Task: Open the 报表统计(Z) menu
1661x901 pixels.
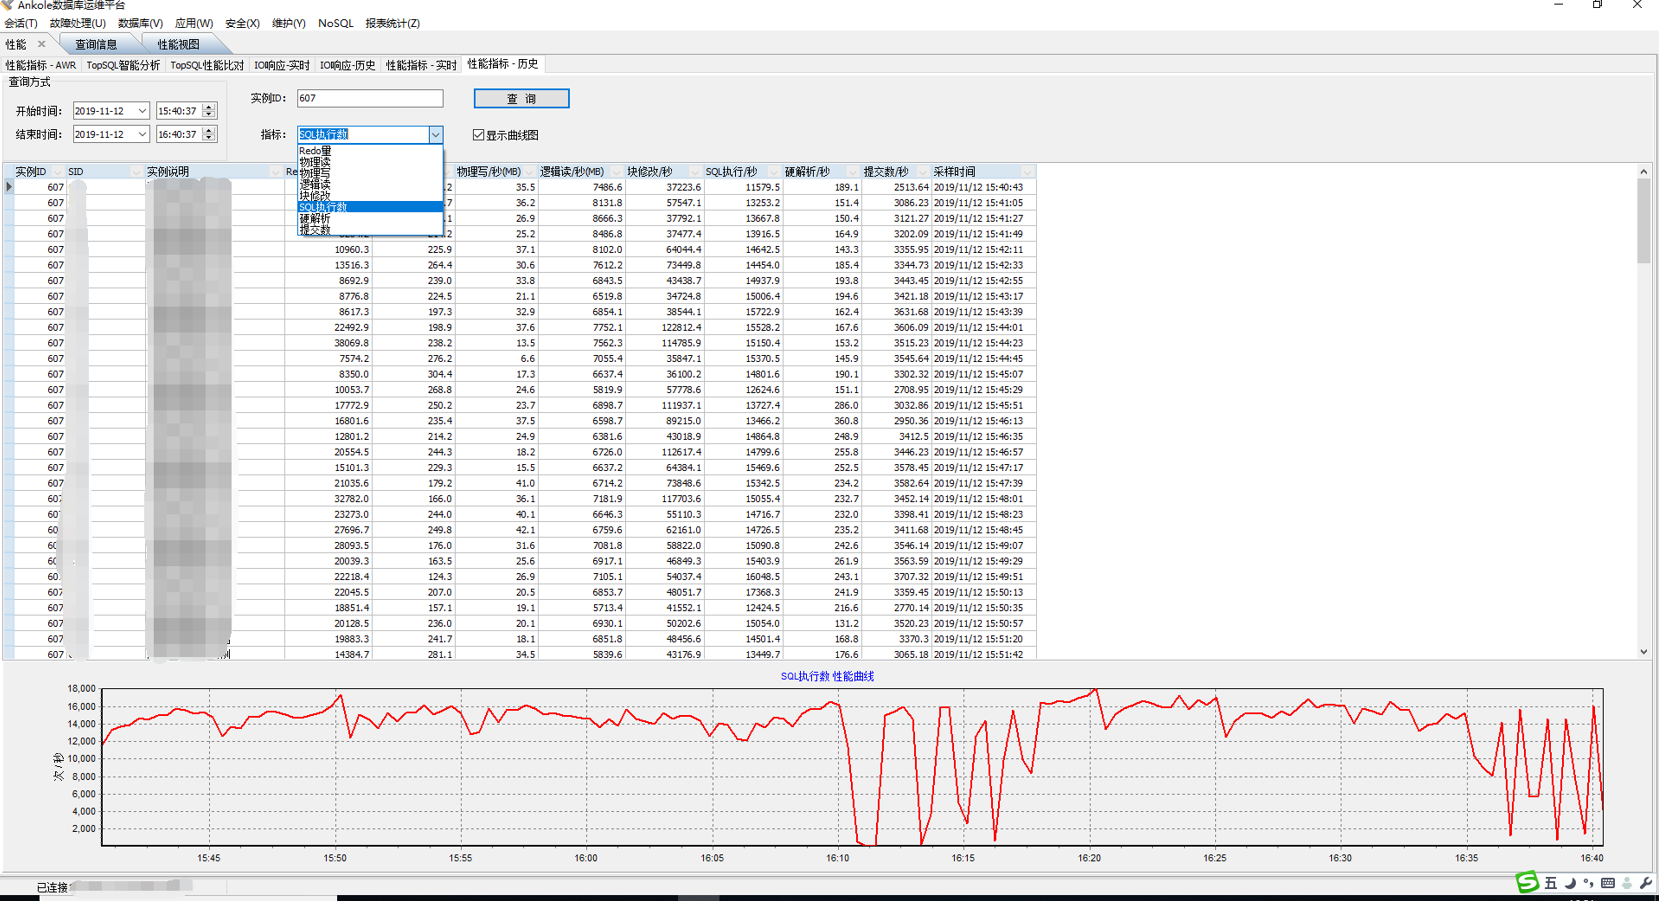Action: (x=393, y=23)
